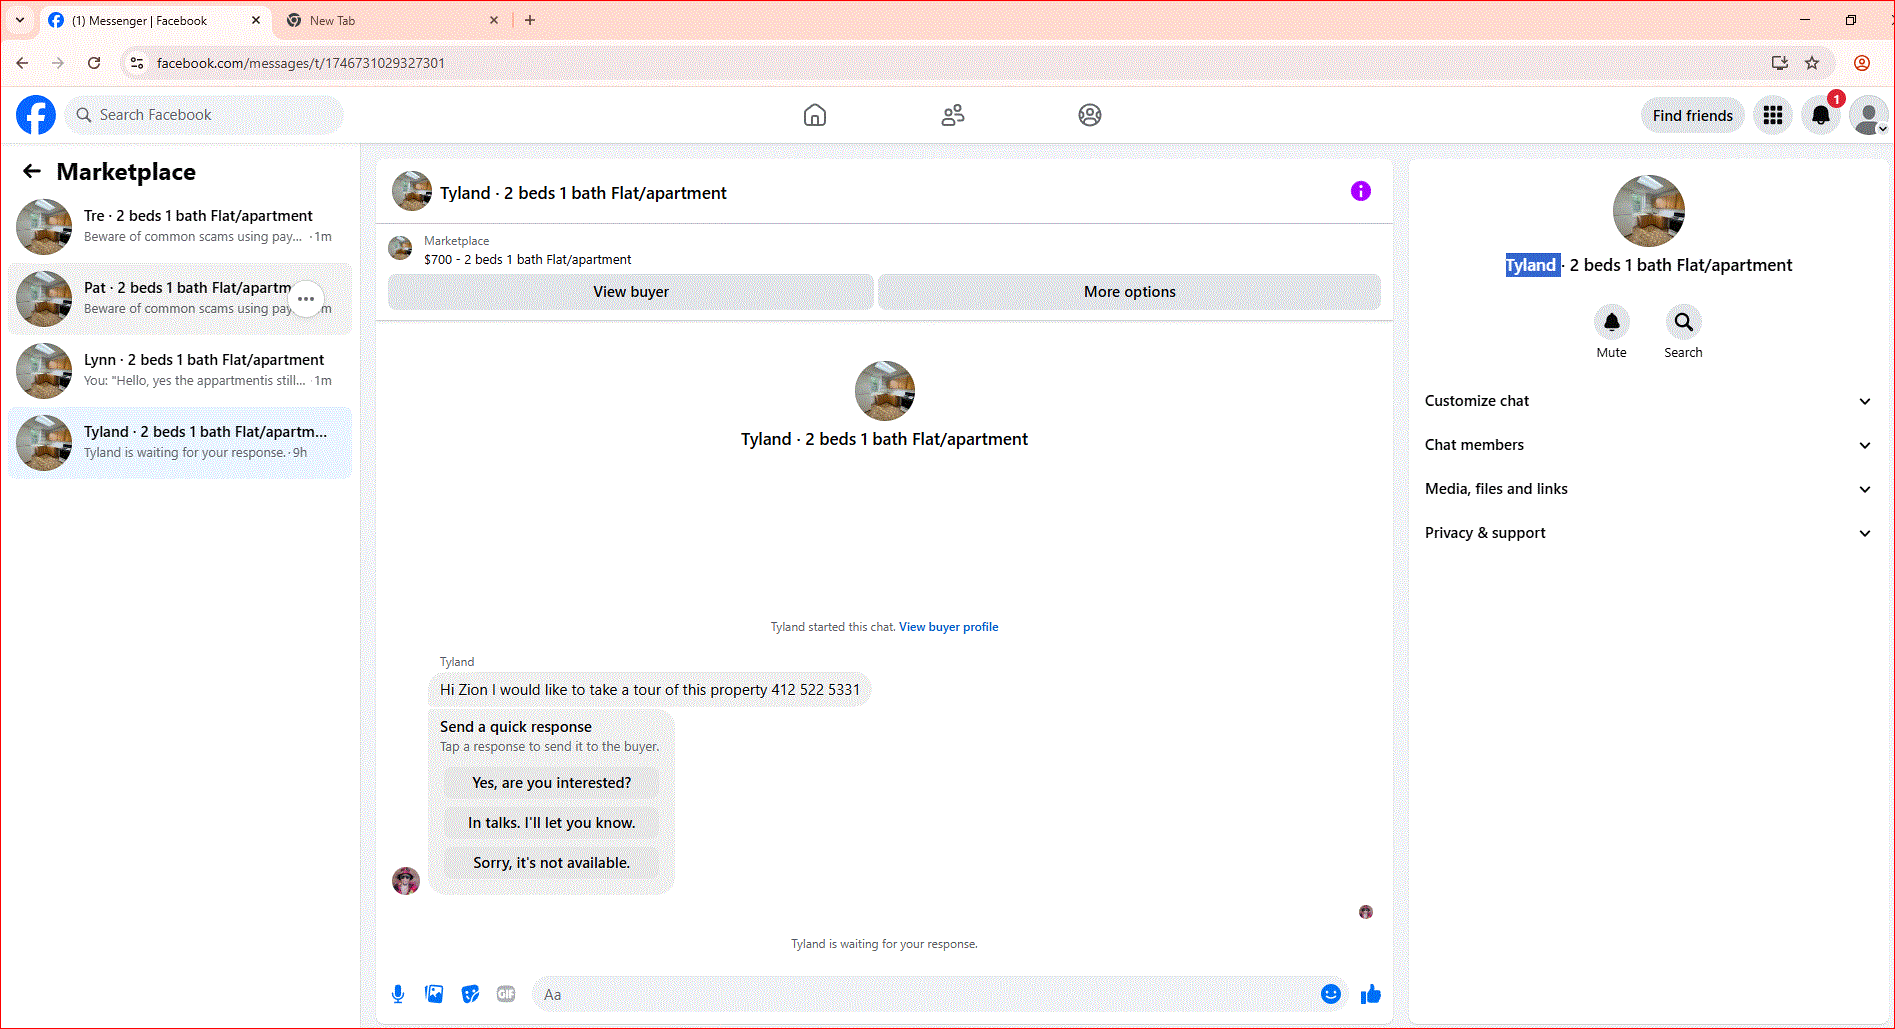This screenshot has width=1895, height=1029.
Task: Click the Search Facebook field
Action: point(205,115)
